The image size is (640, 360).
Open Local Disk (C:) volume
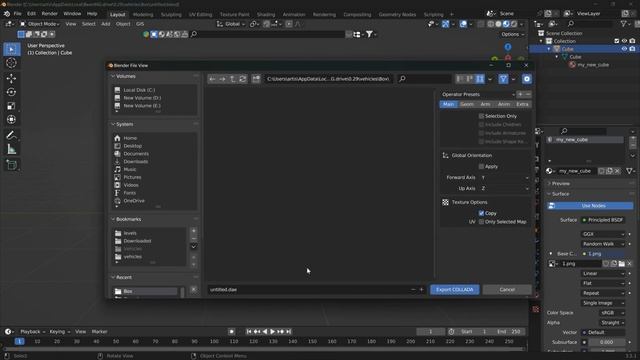point(139,90)
